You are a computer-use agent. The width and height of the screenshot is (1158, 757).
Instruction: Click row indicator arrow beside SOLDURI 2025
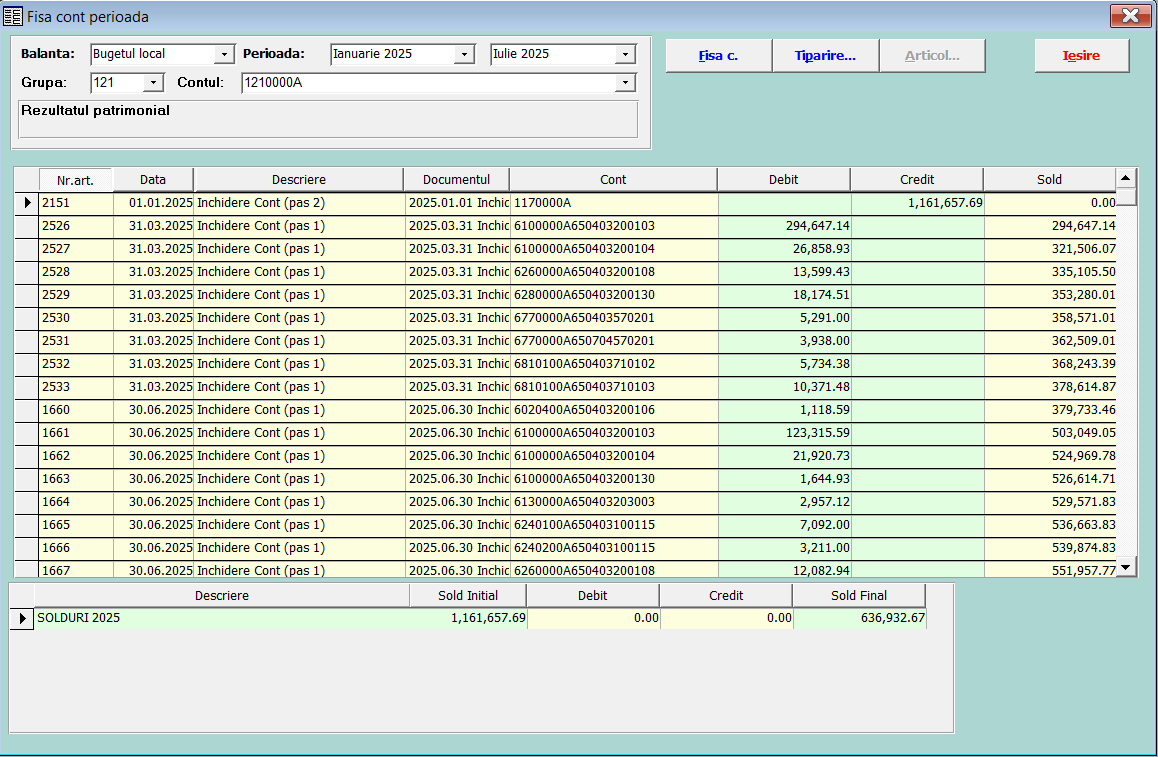coord(22,619)
